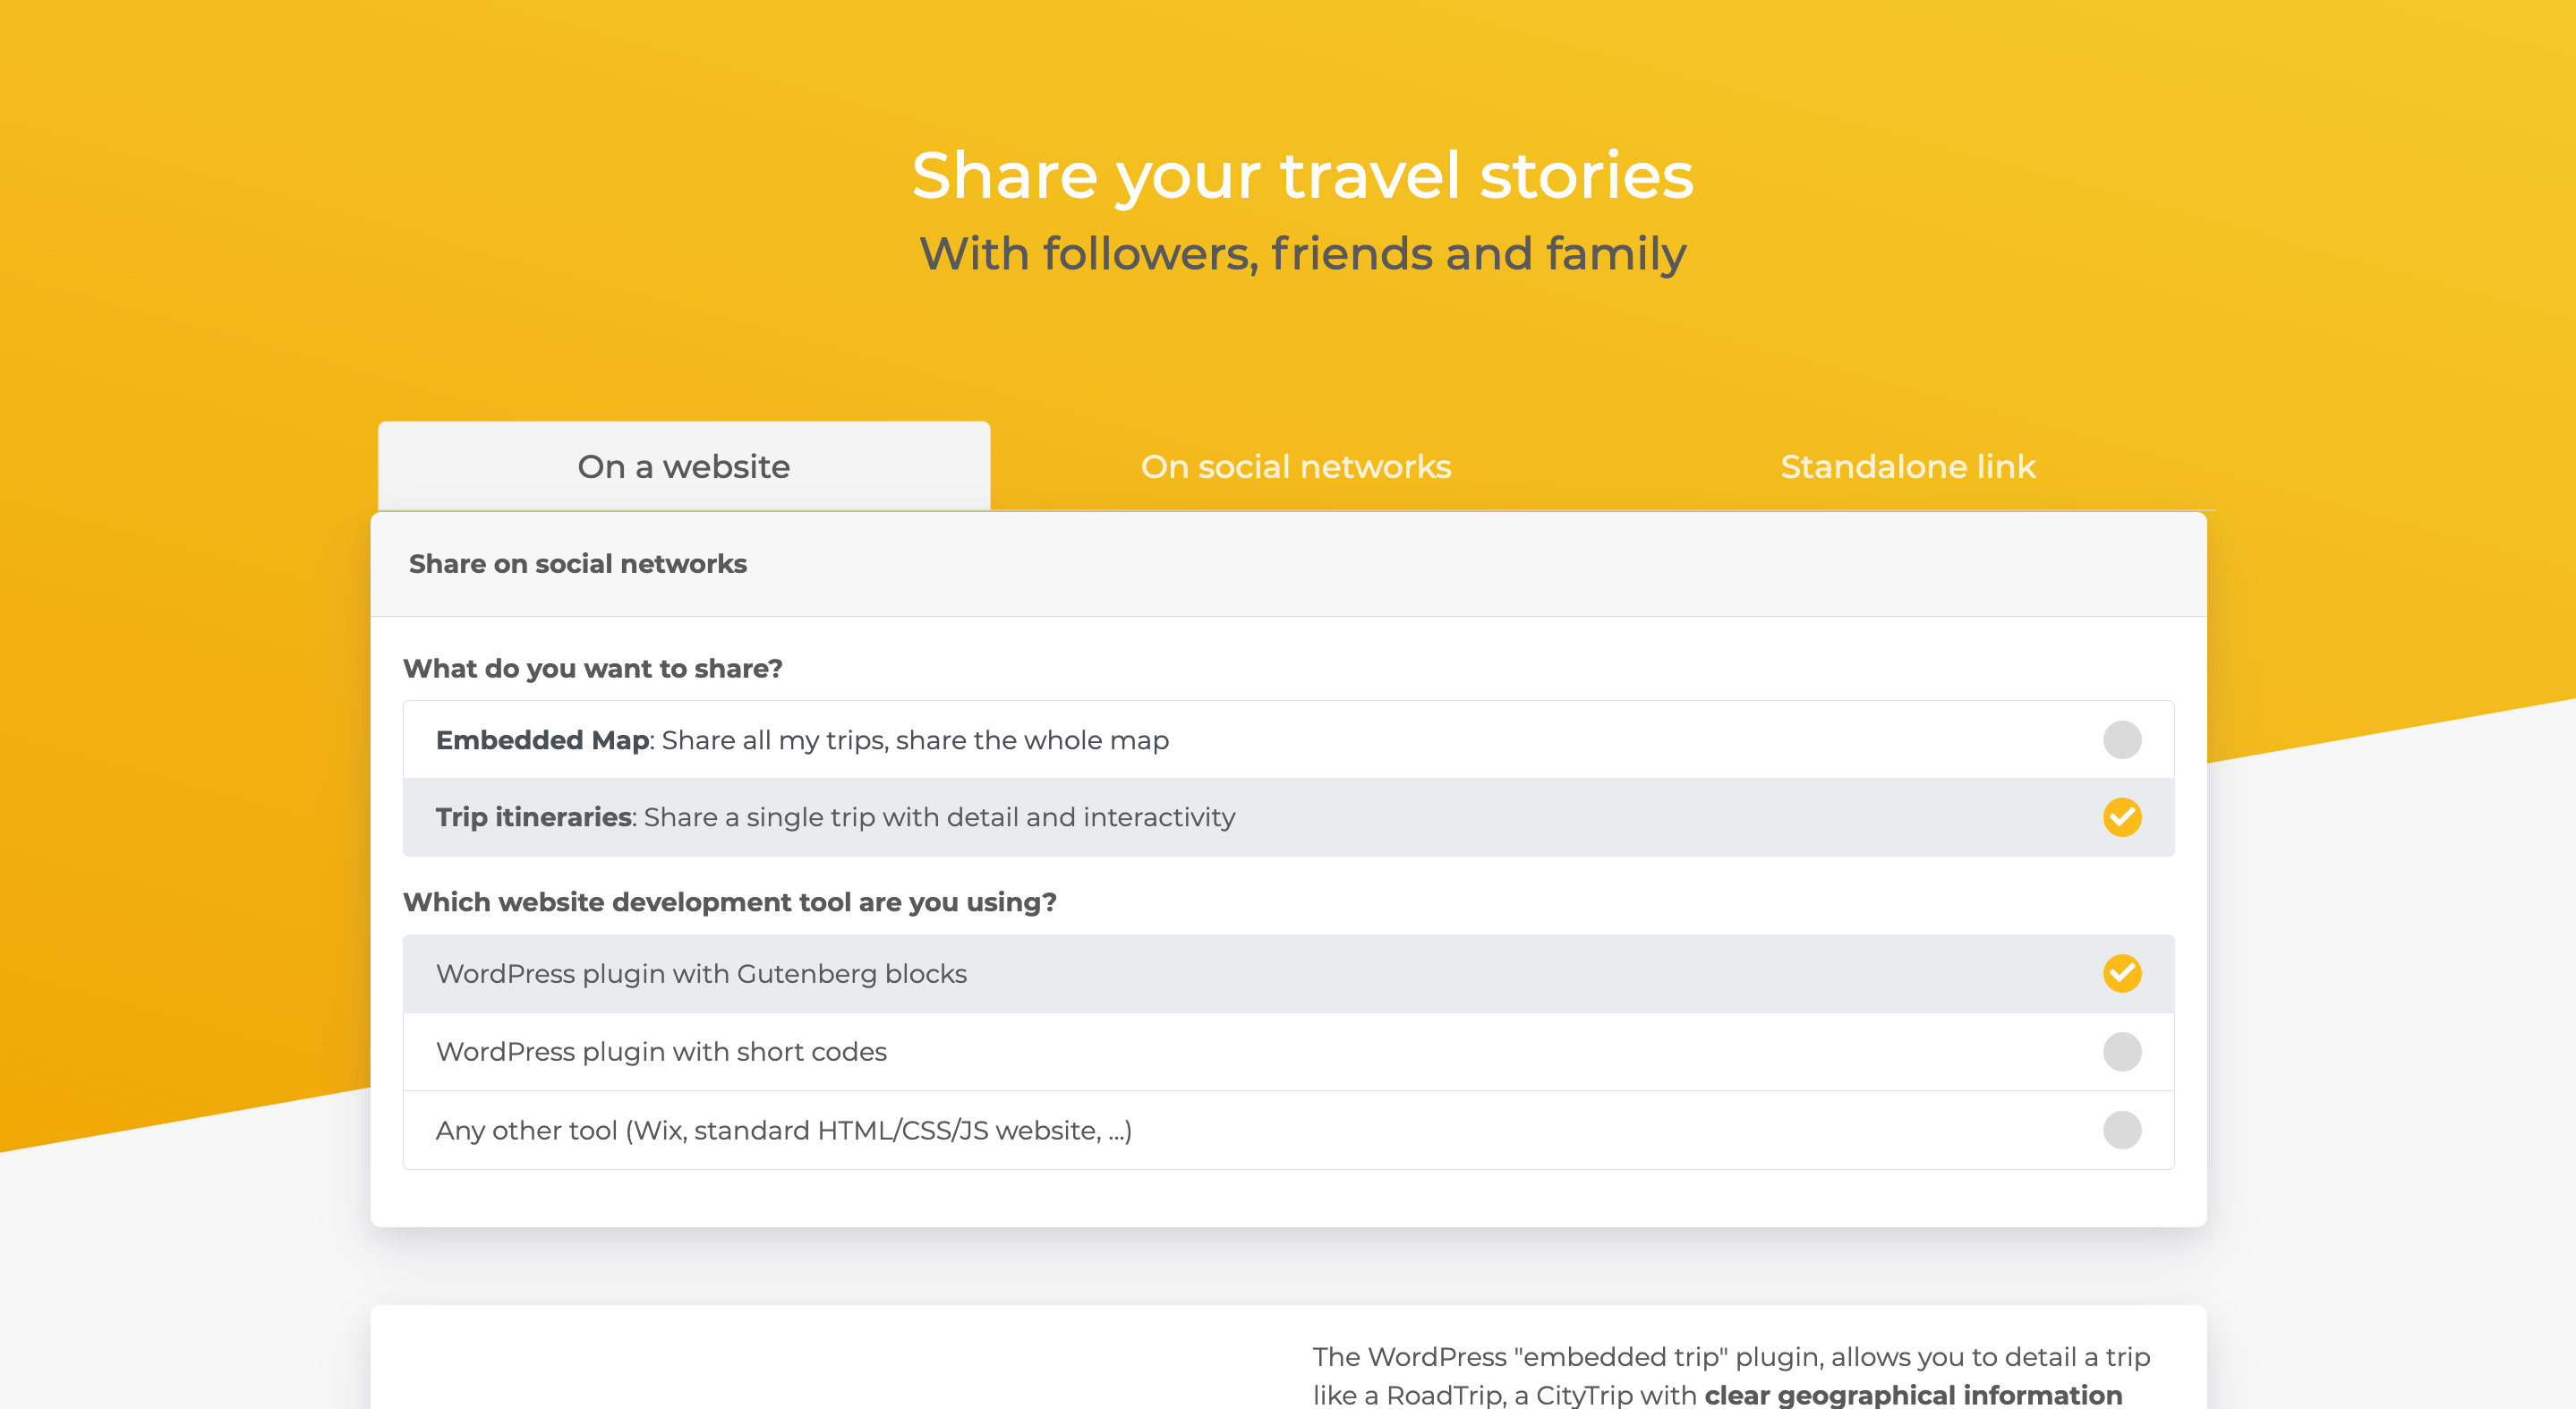
Task: Click the Any other tool radio circle
Action: (x=2123, y=1129)
